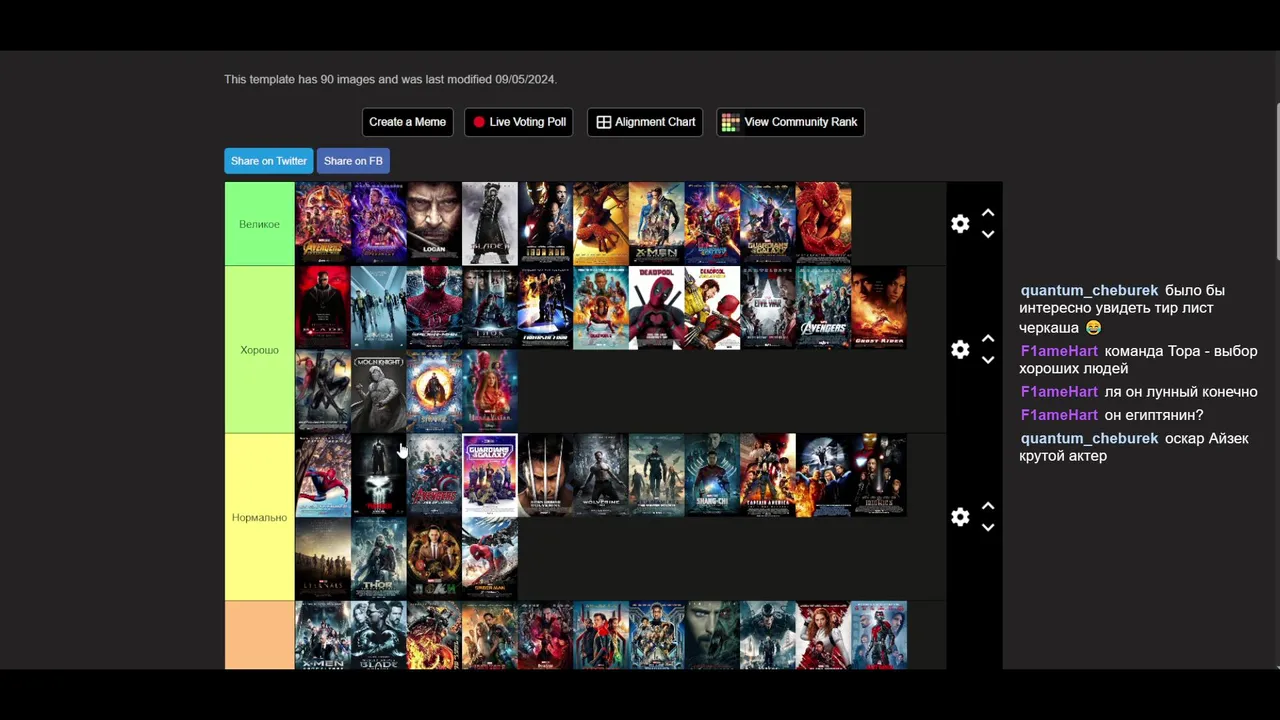Pick the Avengers Endgame poster
Image resolution: width=1280 pixels, height=720 pixels.
[379, 224]
